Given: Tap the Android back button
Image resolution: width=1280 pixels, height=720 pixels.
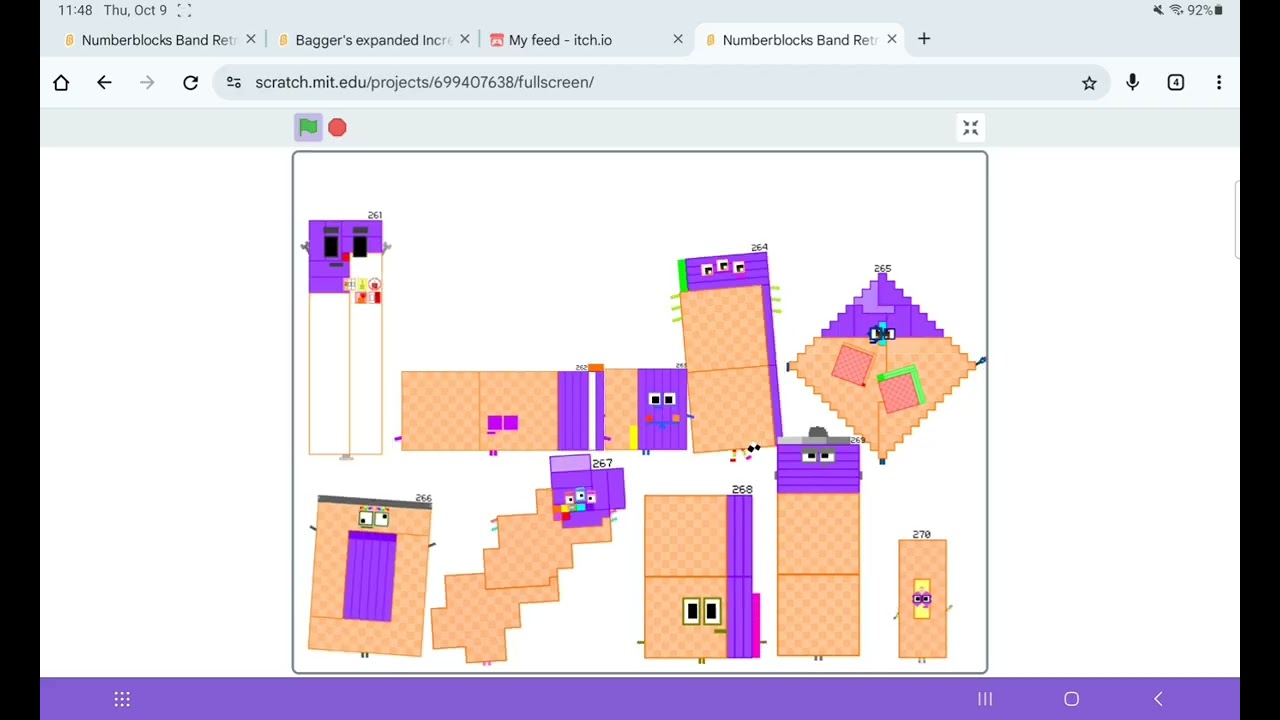Looking at the screenshot, I should point(1158,699).
